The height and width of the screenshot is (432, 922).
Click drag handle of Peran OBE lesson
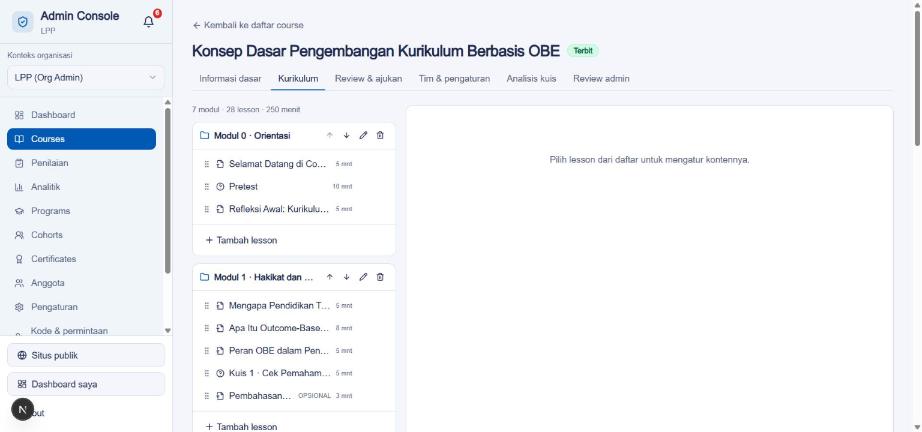pyautogui.click(x=206, y=351)
